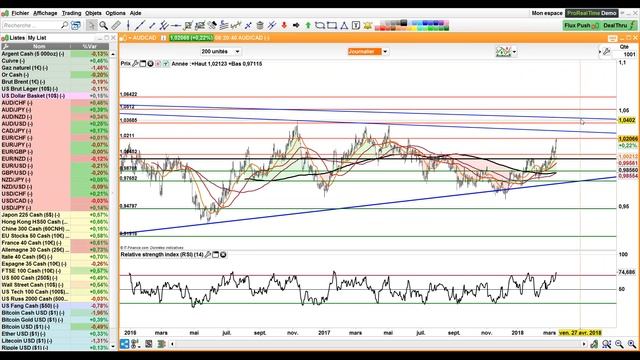This screenshot has height=360, width=640.
Task: Open Mon espace
Action: tap(547, 13)
